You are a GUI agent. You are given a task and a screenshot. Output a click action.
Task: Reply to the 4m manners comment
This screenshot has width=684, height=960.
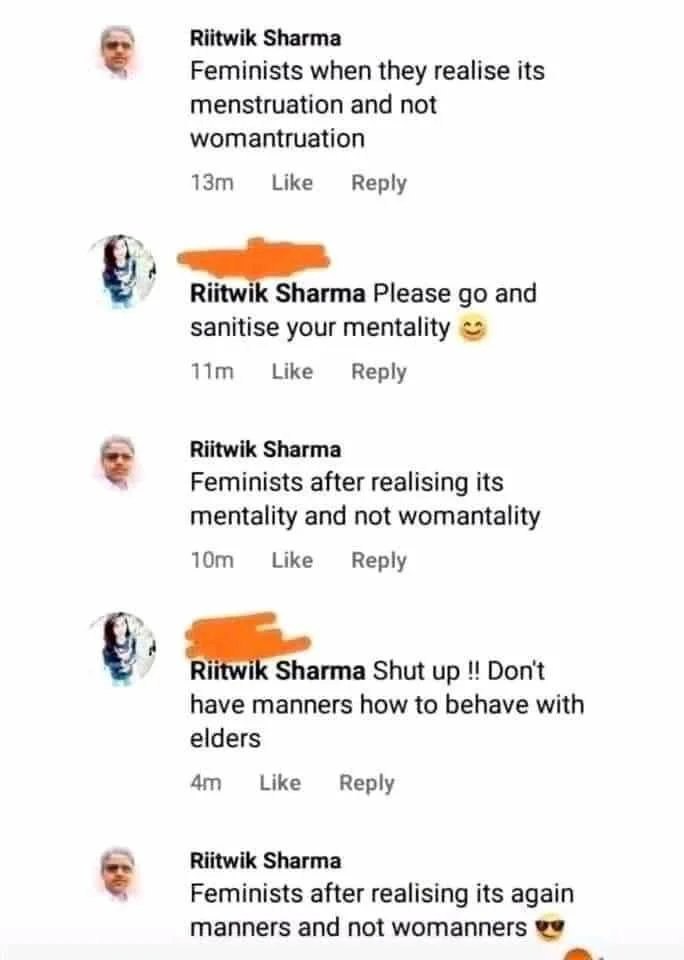click(366, 783)
